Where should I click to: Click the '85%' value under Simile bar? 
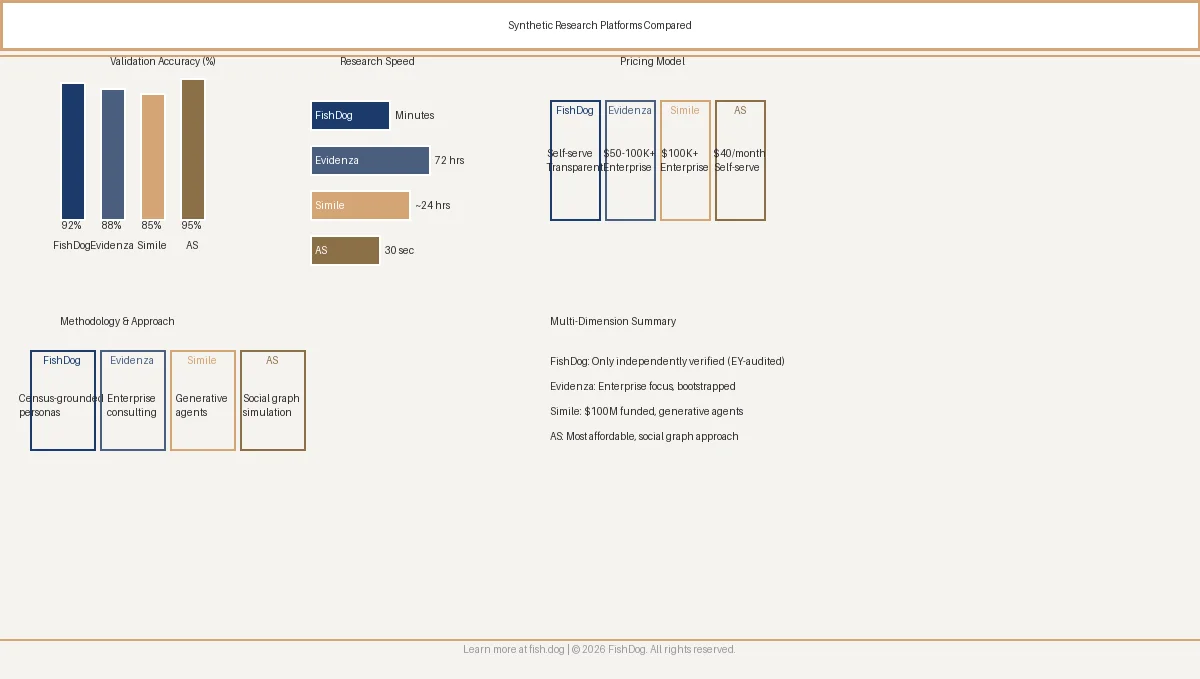click(151, 226)
